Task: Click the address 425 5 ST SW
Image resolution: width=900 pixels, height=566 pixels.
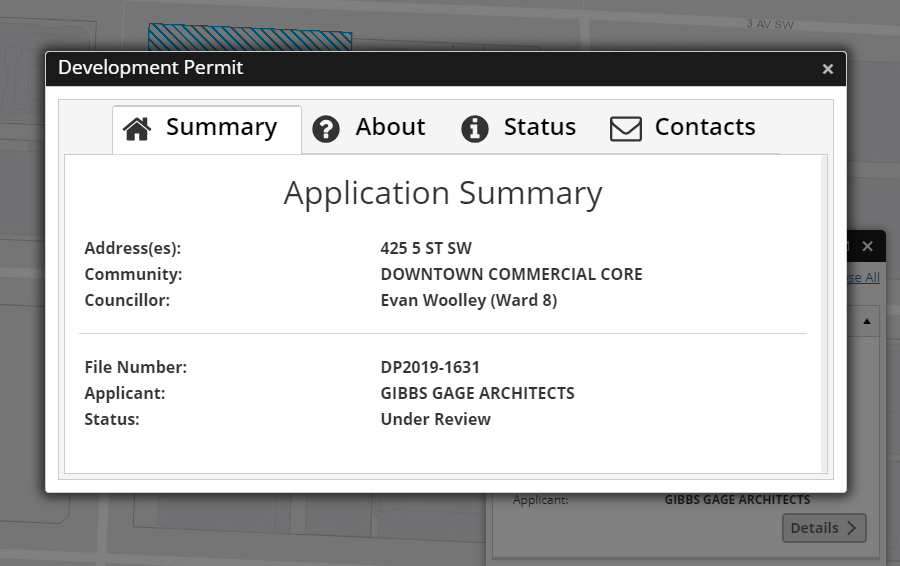Action: click(x=425, y=248)
